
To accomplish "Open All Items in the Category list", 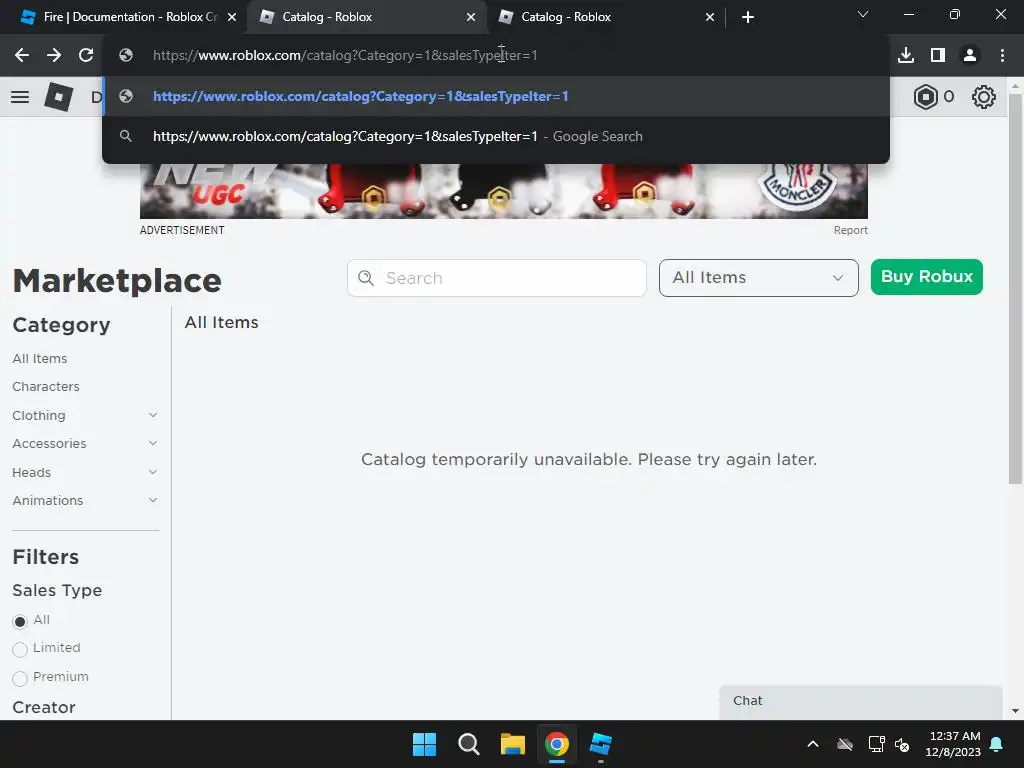I will 40,359.
